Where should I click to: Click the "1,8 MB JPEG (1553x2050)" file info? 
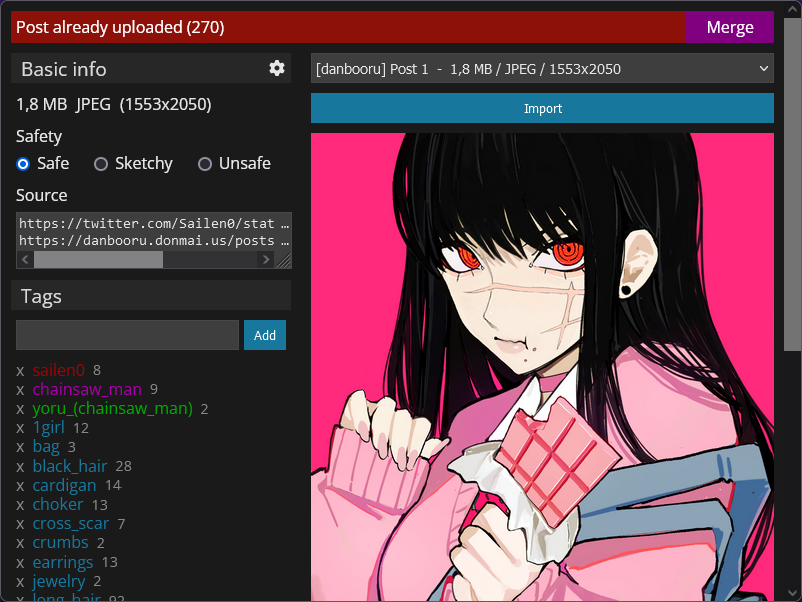pos(114,104)
